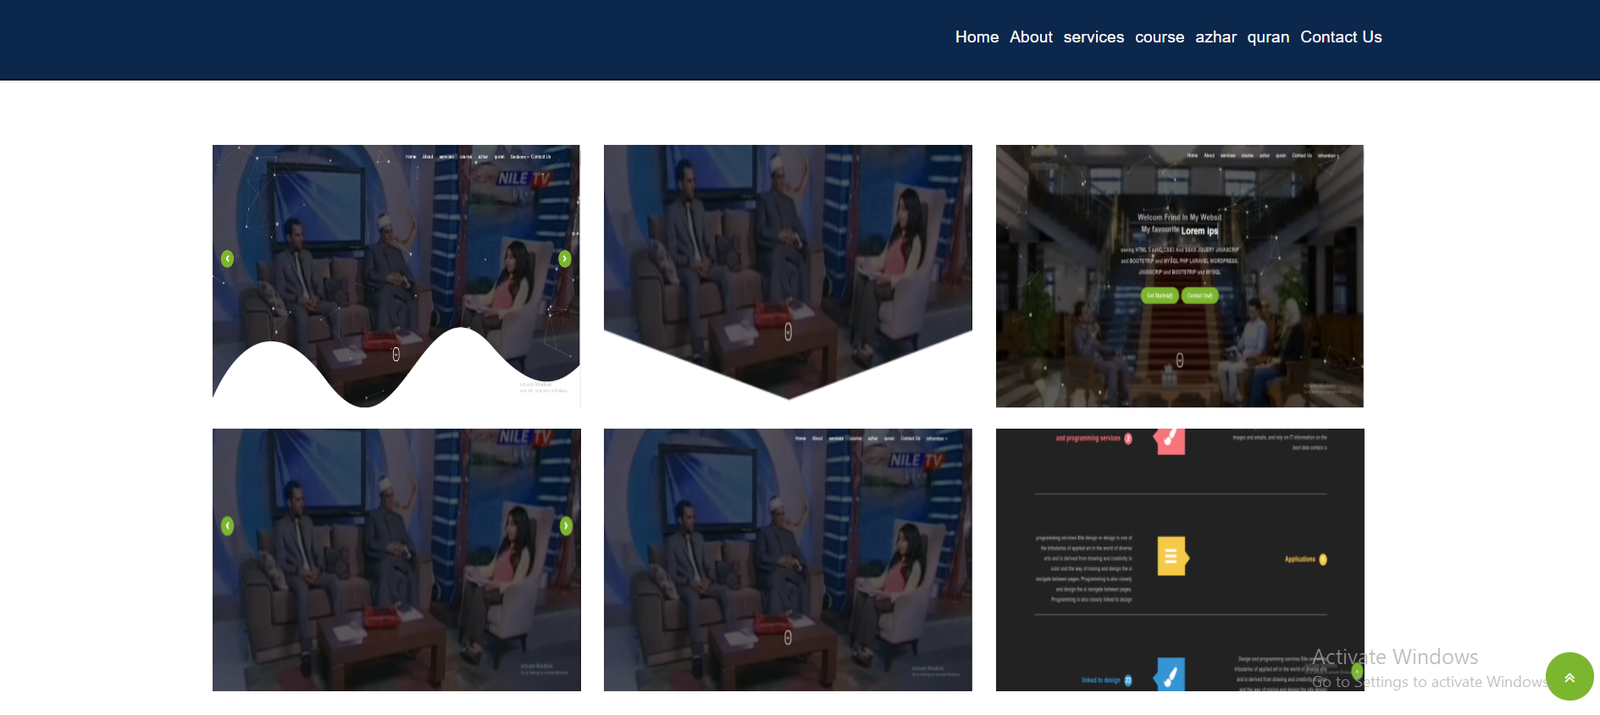1600x715 pixels.
Task: Open the Home page from navbar
Action: pos(976,37)
